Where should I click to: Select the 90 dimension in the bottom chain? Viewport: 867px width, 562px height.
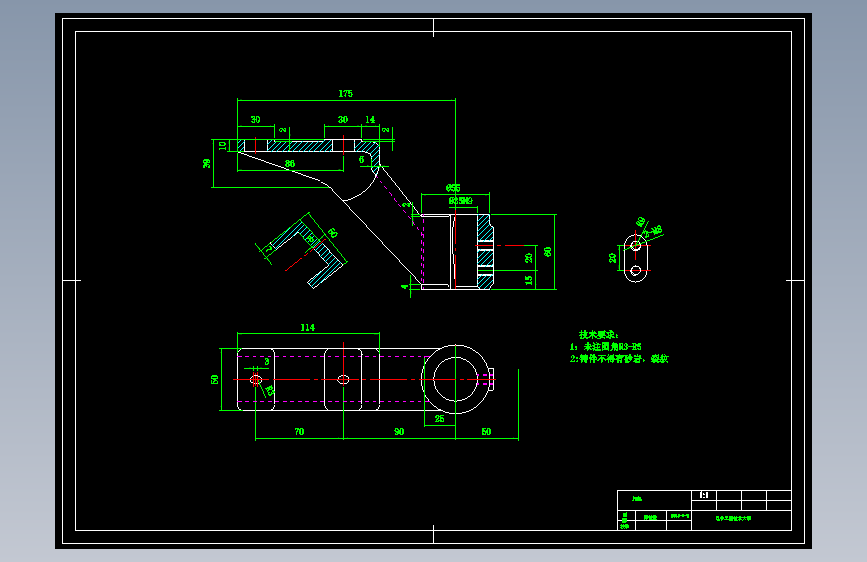point(399,431)
